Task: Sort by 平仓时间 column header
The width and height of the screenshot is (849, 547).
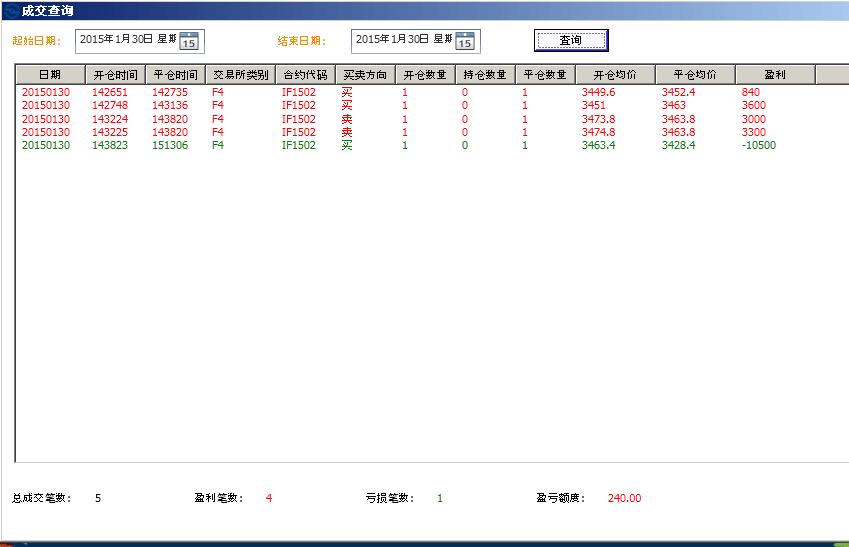Action: pos(175,75)
